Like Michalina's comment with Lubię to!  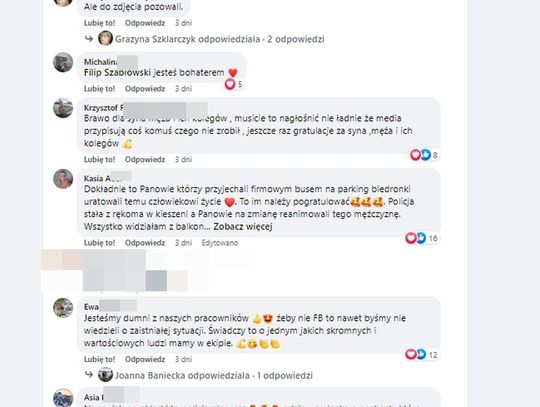click(x=100, y=88)
